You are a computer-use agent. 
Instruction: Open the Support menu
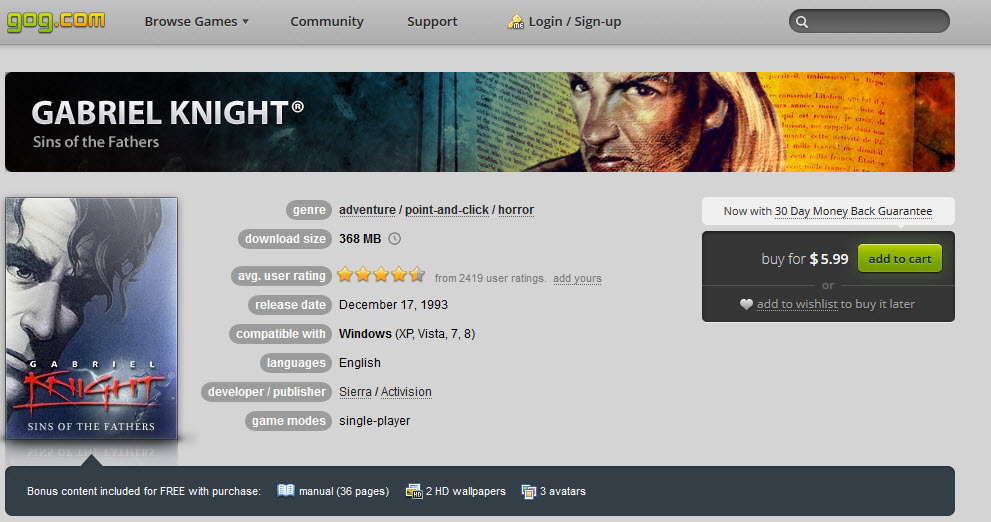click(432, 21)
